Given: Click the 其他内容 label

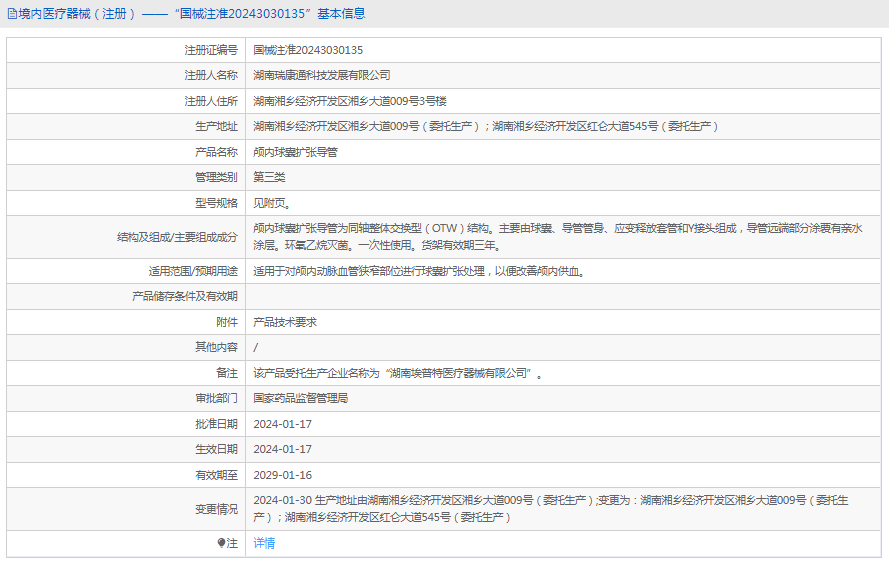Looking at the screenshot, I should [x=217, y=347].
